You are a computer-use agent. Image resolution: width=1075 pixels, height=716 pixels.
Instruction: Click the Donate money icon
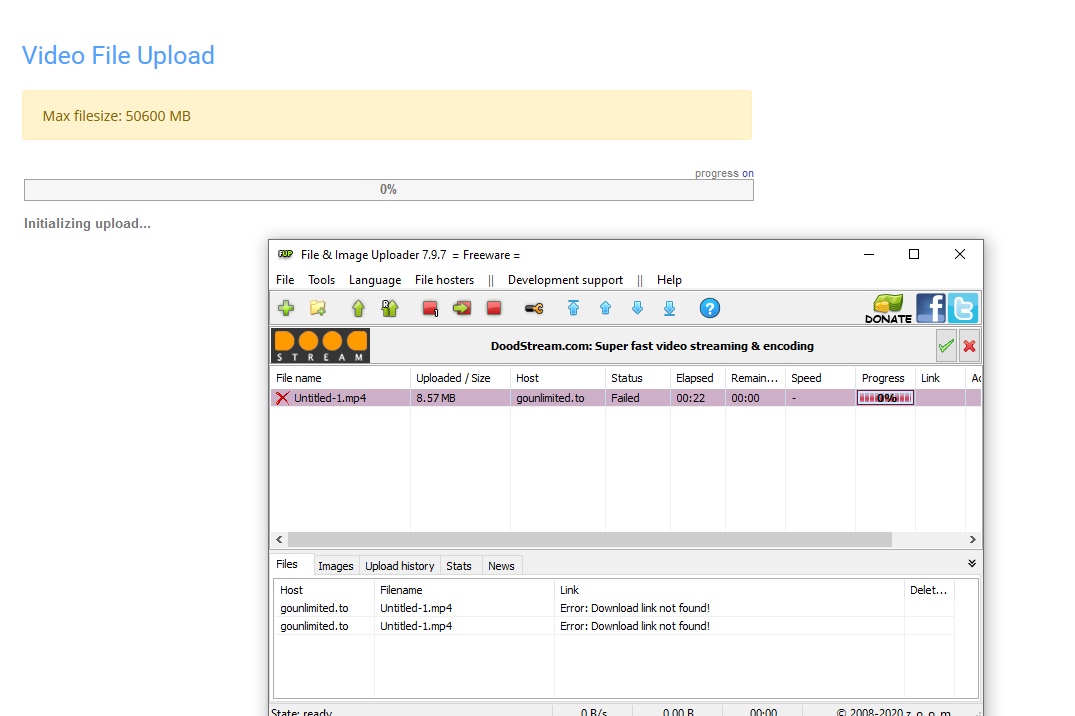(888, 308)
